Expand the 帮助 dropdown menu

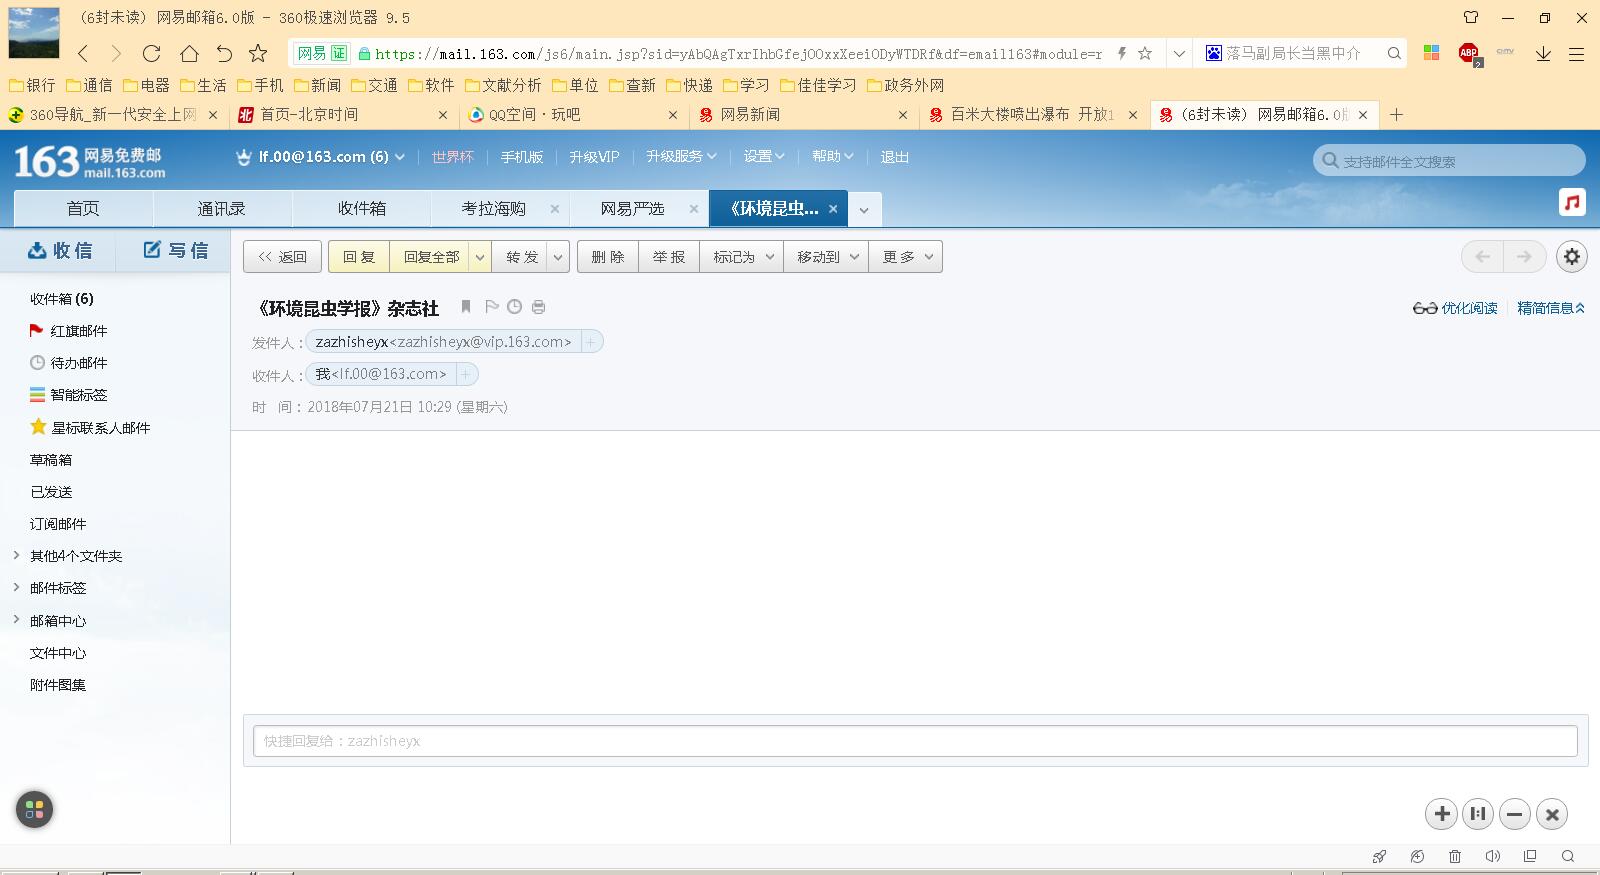click(x=833, y=156)
